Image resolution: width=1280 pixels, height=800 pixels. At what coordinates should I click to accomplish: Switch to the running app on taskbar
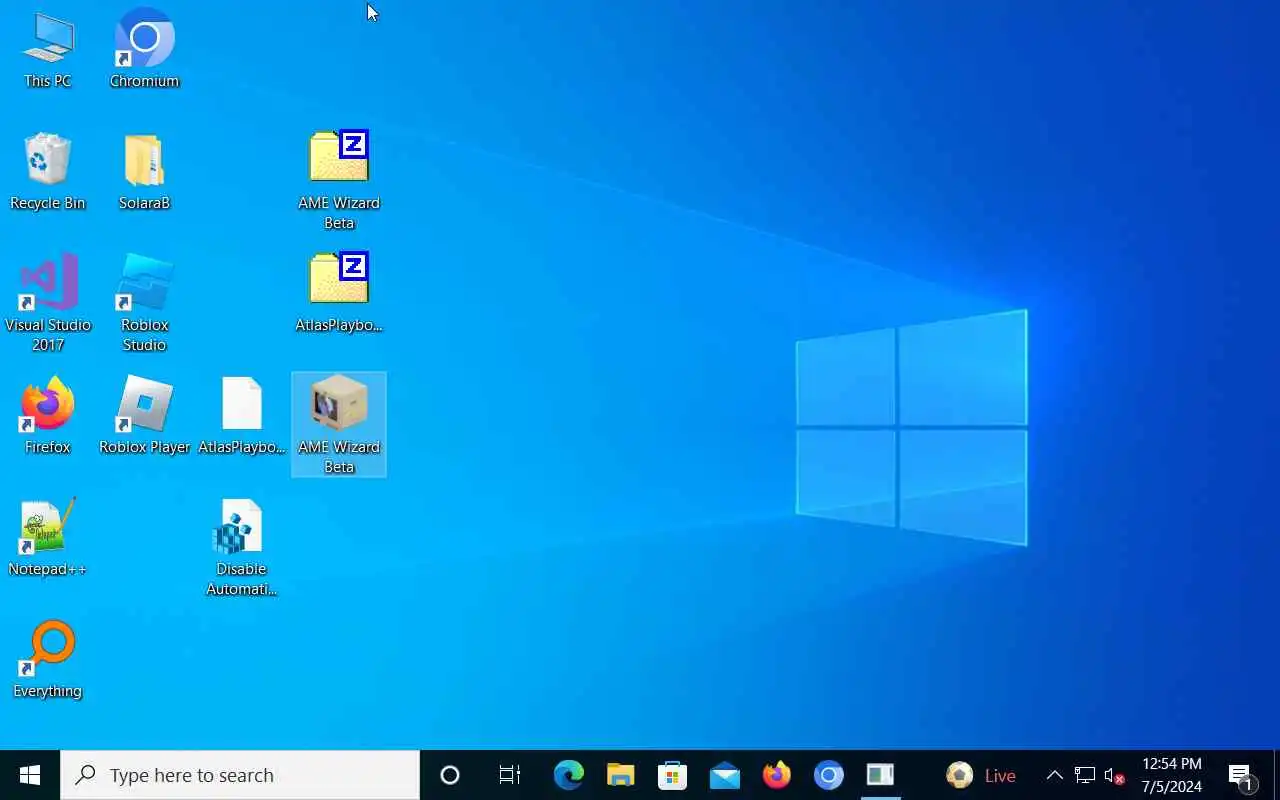[x=881, y=775]
